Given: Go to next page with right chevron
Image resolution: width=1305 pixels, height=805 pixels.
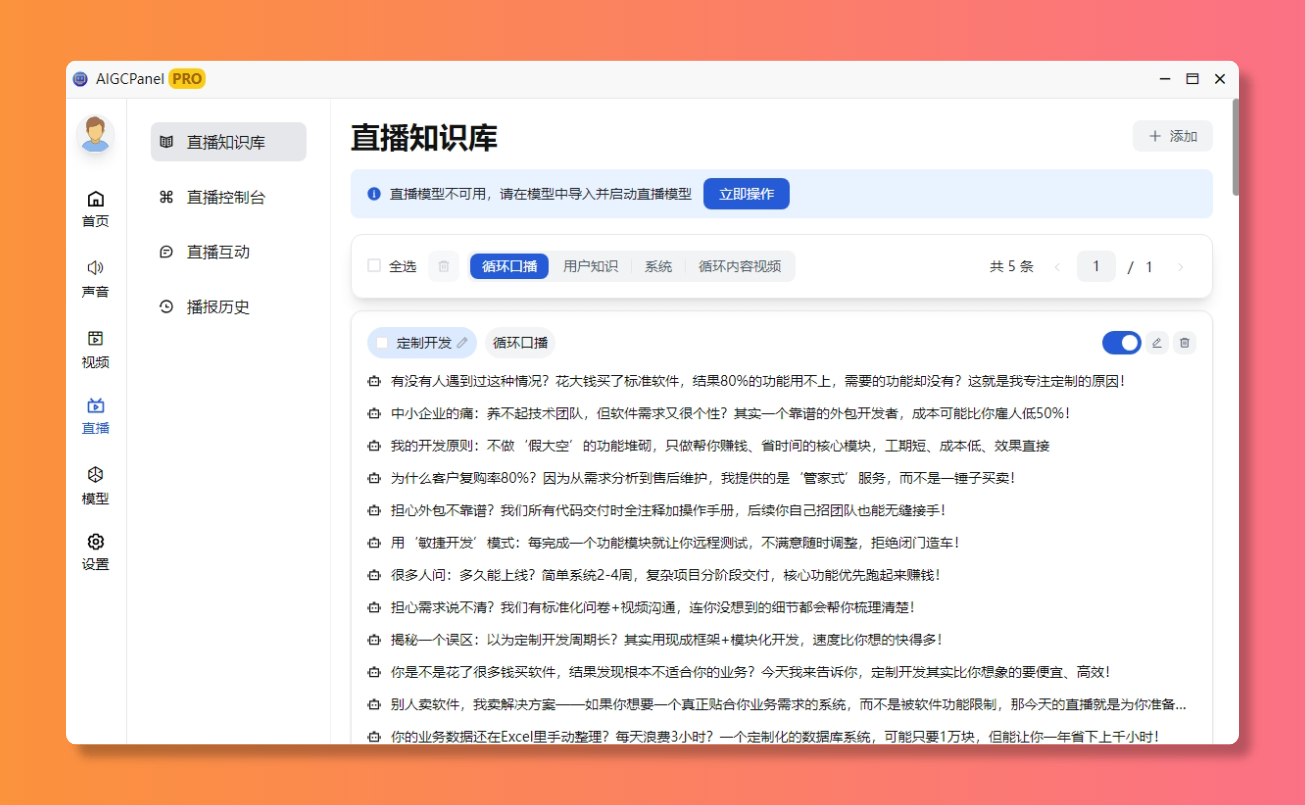Looking at the screenshot, I should pyautogui.click(x=1180, y=267).
